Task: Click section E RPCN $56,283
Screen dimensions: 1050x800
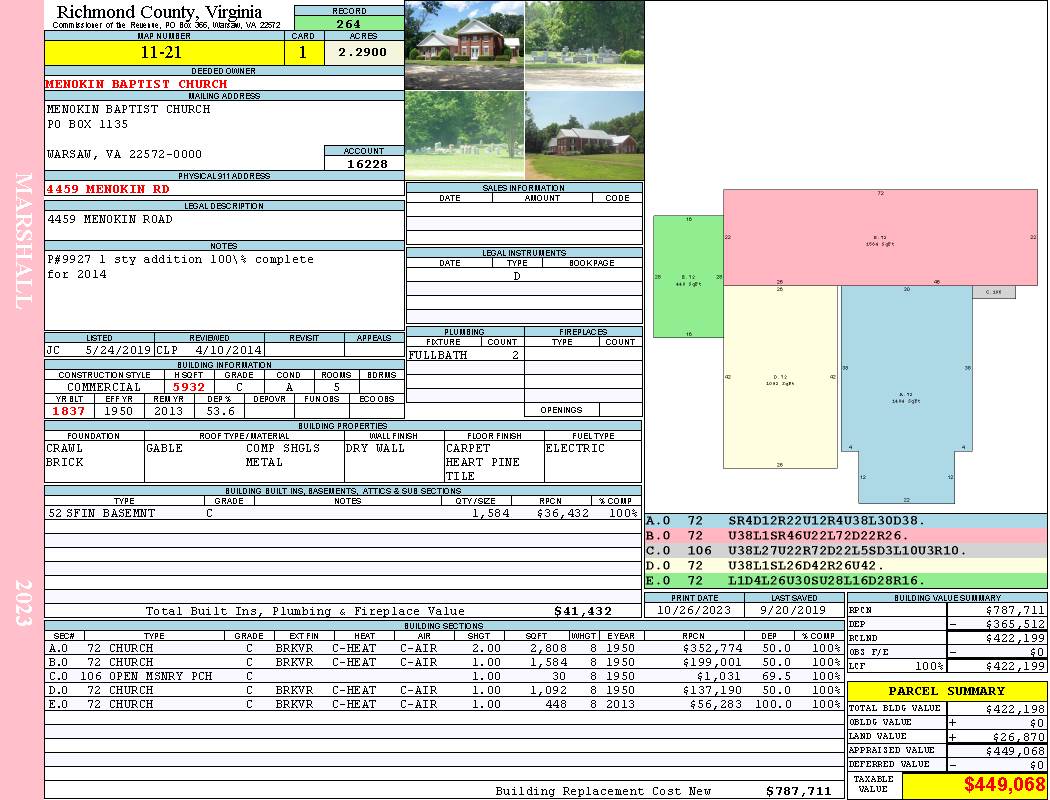Action: [x=716, y=704]
